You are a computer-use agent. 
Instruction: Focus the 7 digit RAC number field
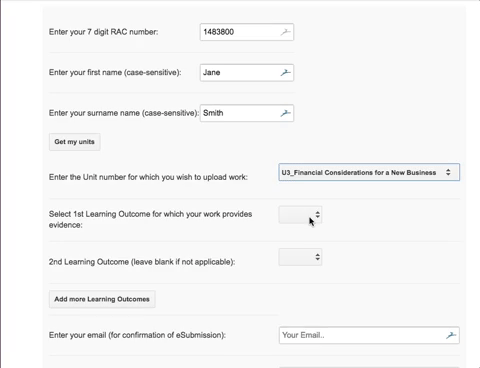click(247, 32)
